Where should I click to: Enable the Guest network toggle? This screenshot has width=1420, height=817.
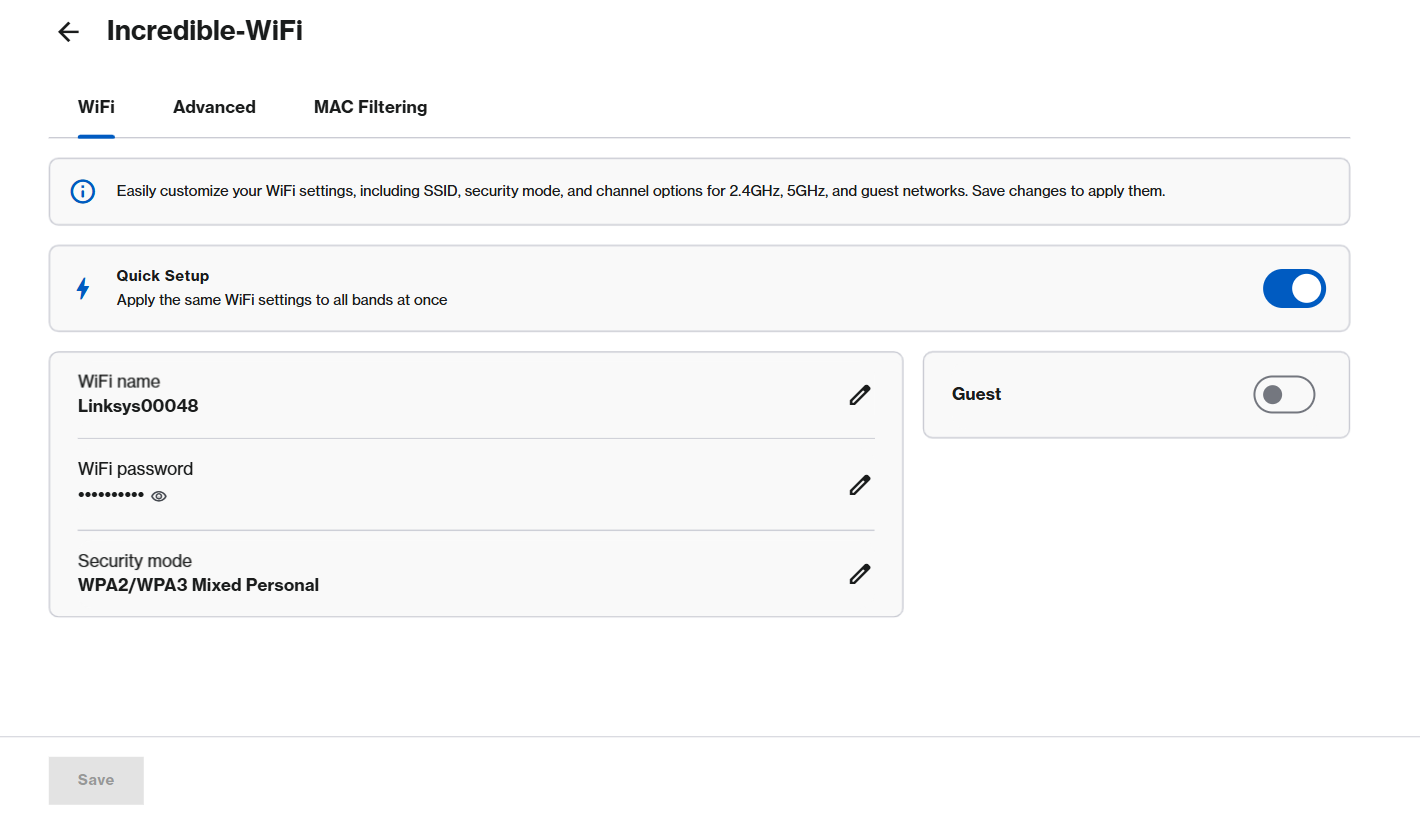coord(1284,395)
